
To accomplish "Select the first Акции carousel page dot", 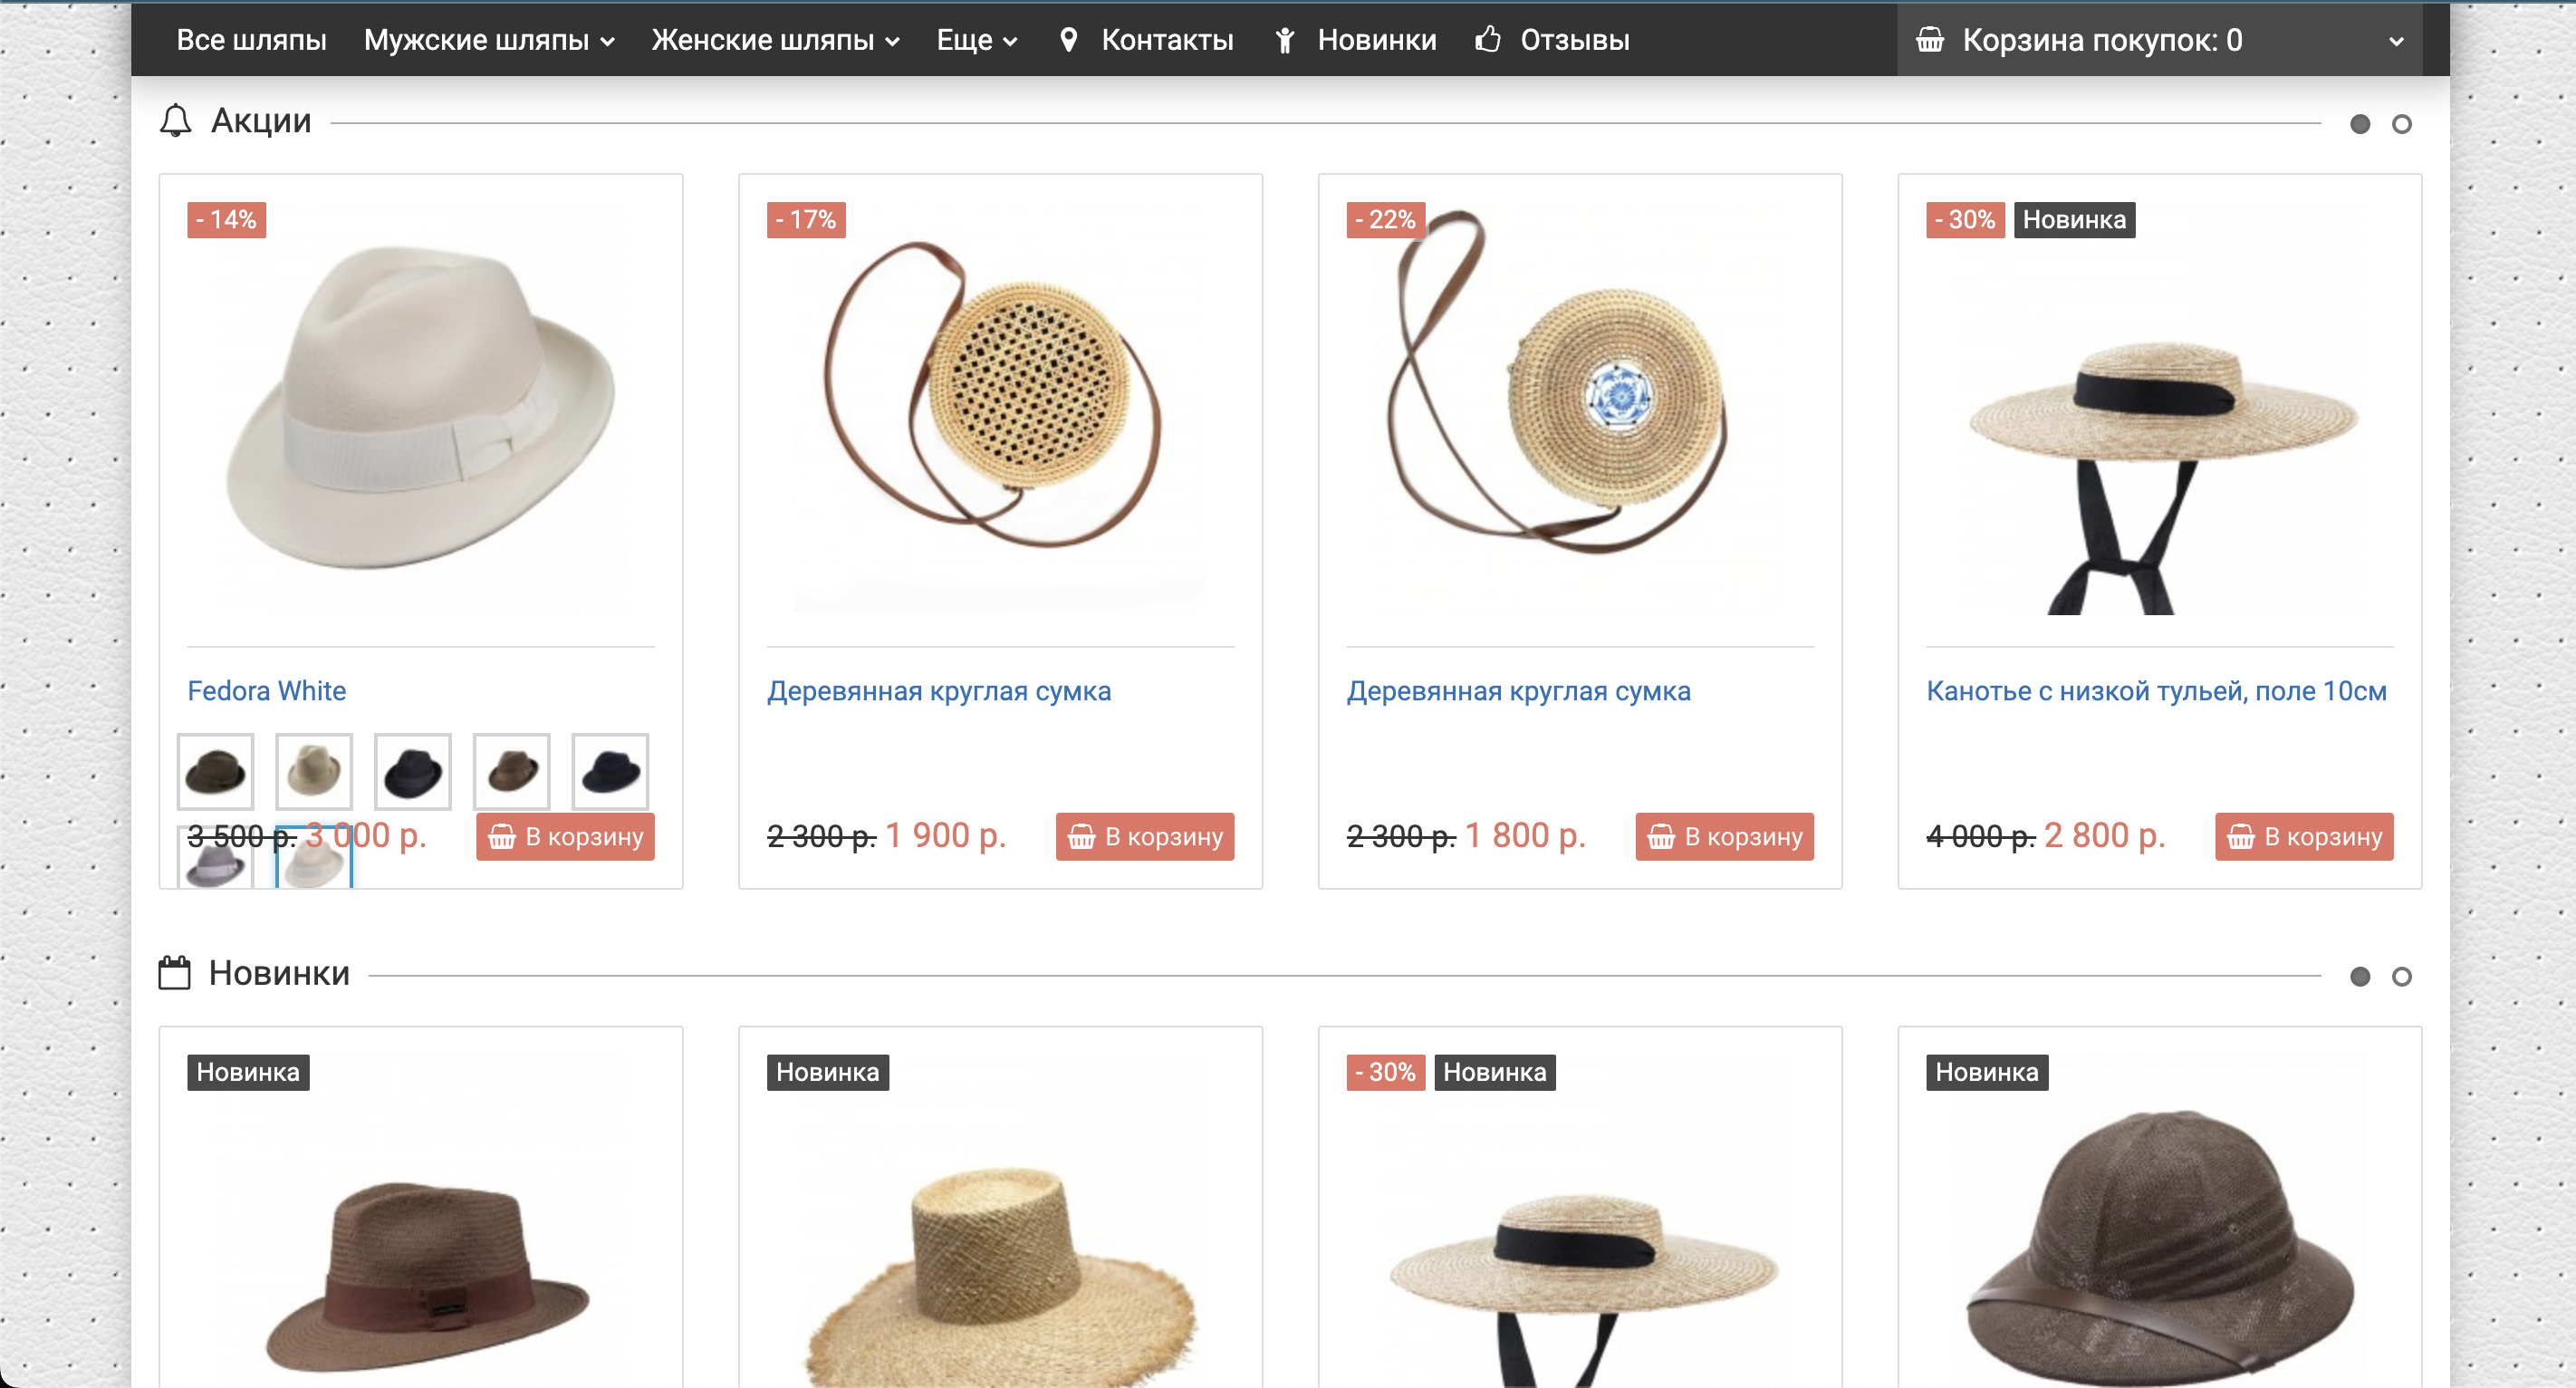I will click(x=2360, y=124).
